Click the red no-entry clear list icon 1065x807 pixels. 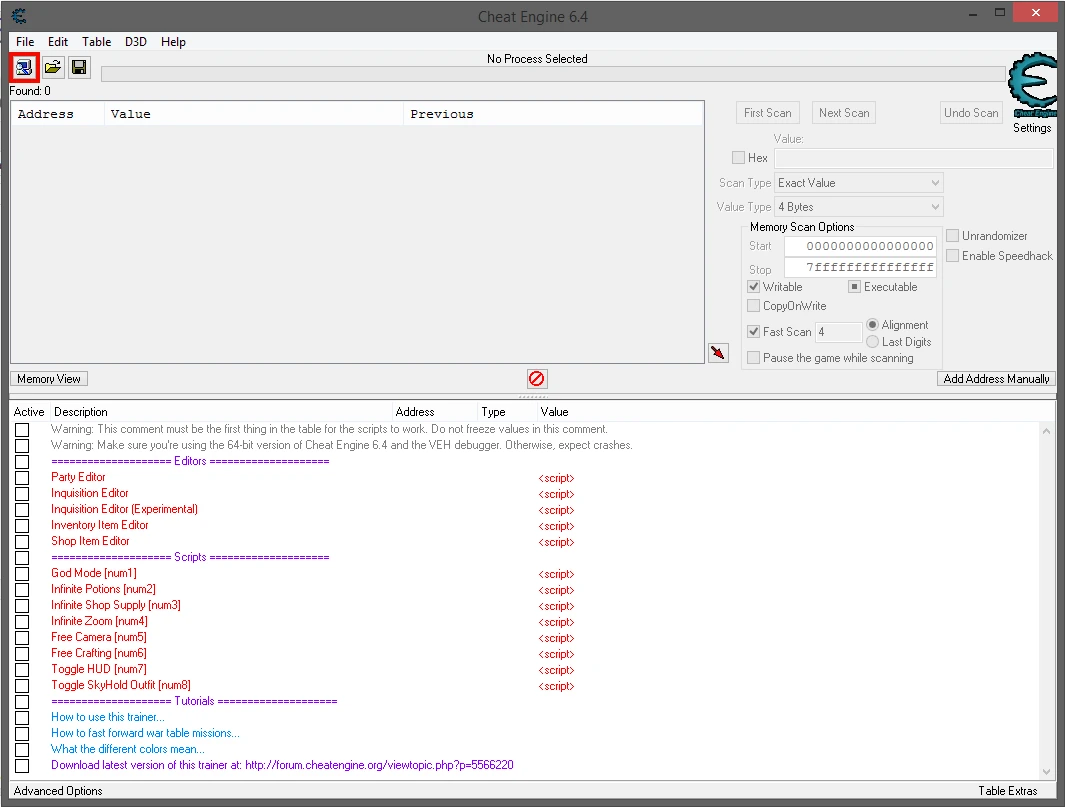(537, 379)
